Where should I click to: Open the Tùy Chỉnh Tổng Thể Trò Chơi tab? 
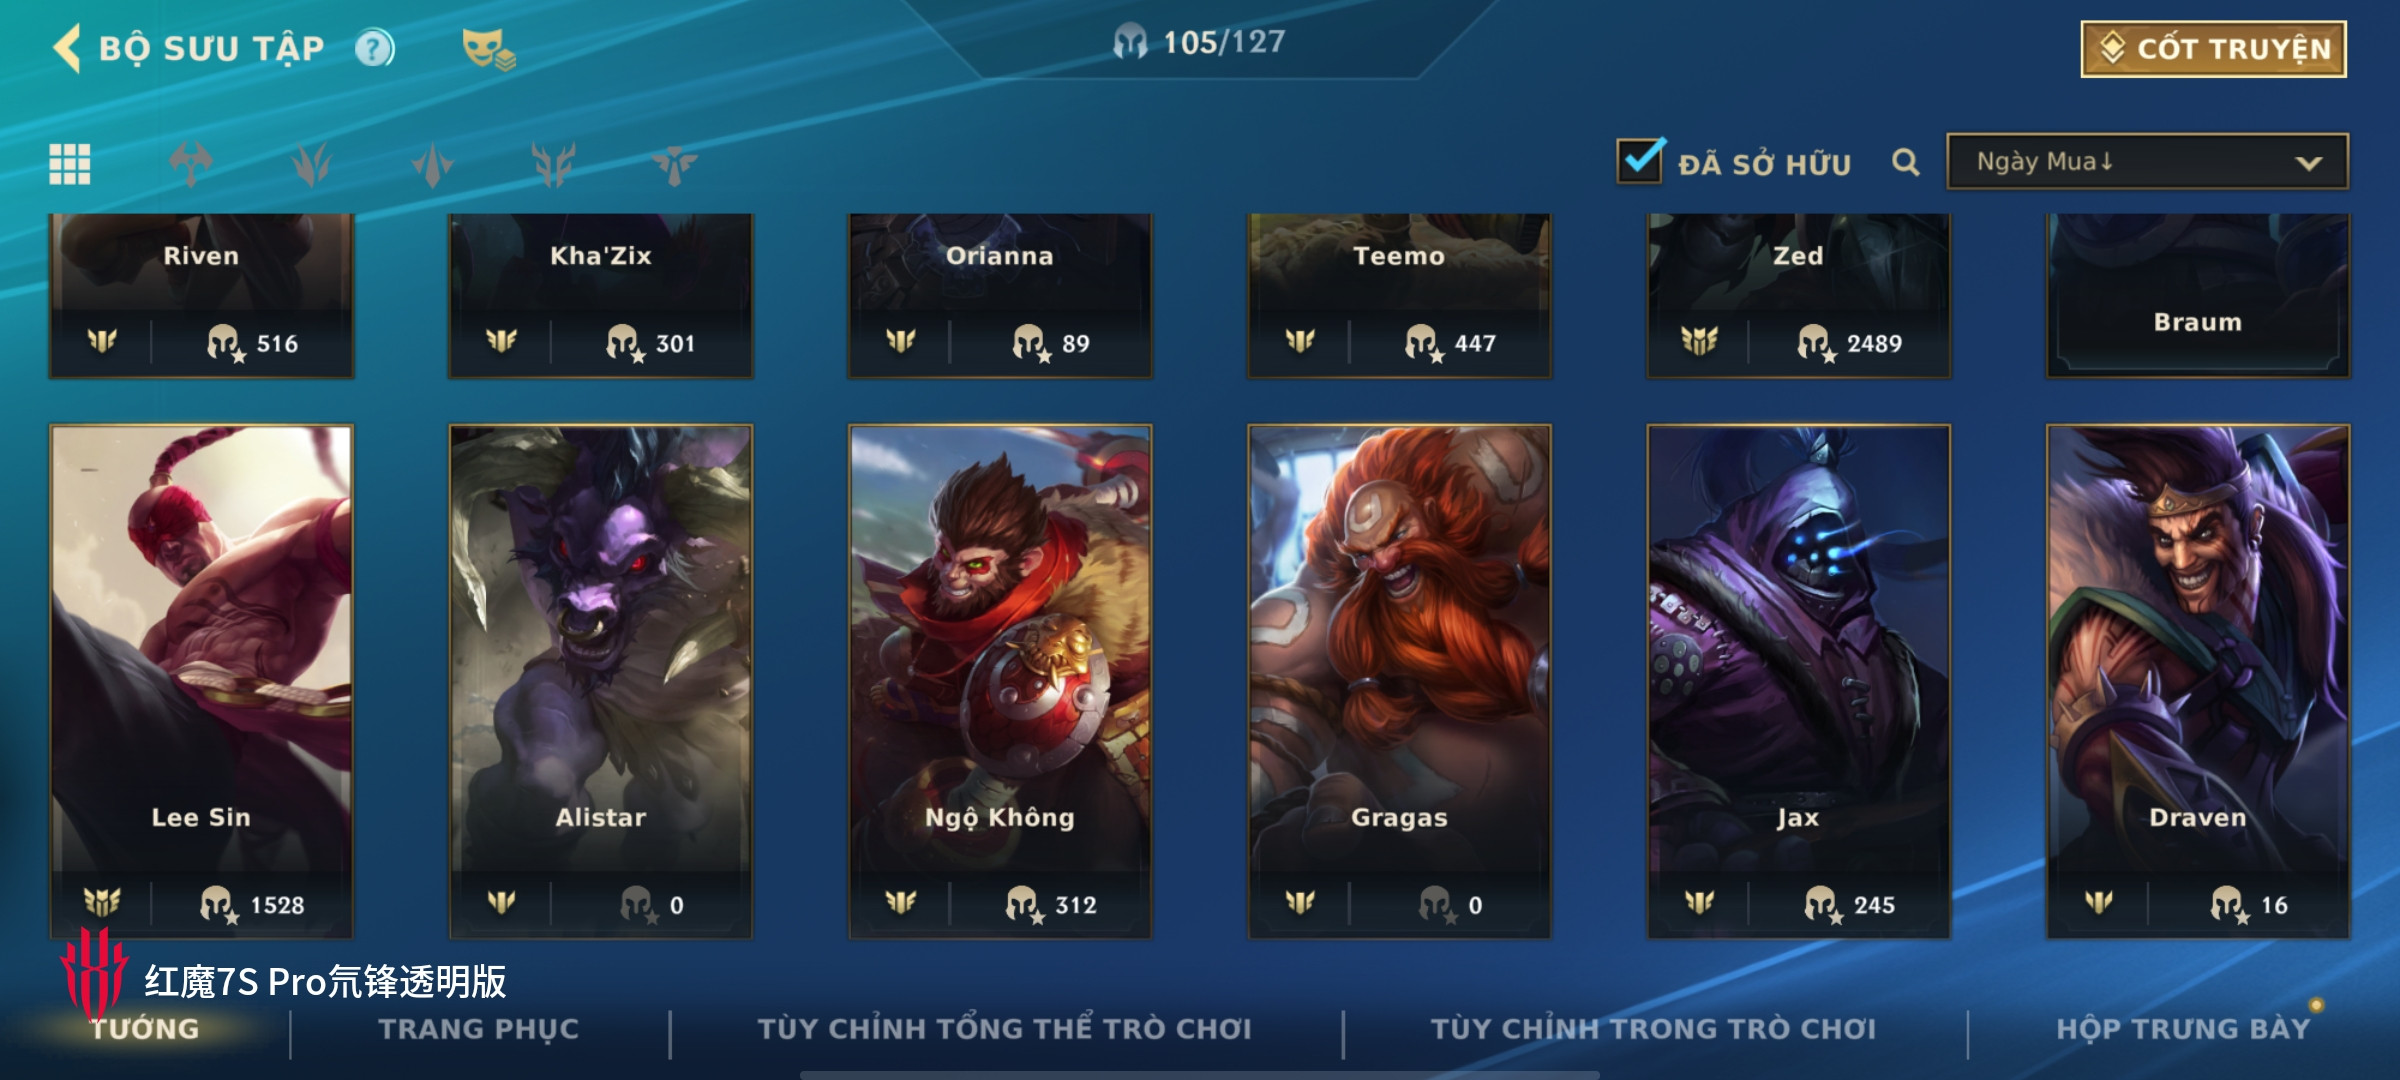pyautogui.click(x=1005, y=1029)
